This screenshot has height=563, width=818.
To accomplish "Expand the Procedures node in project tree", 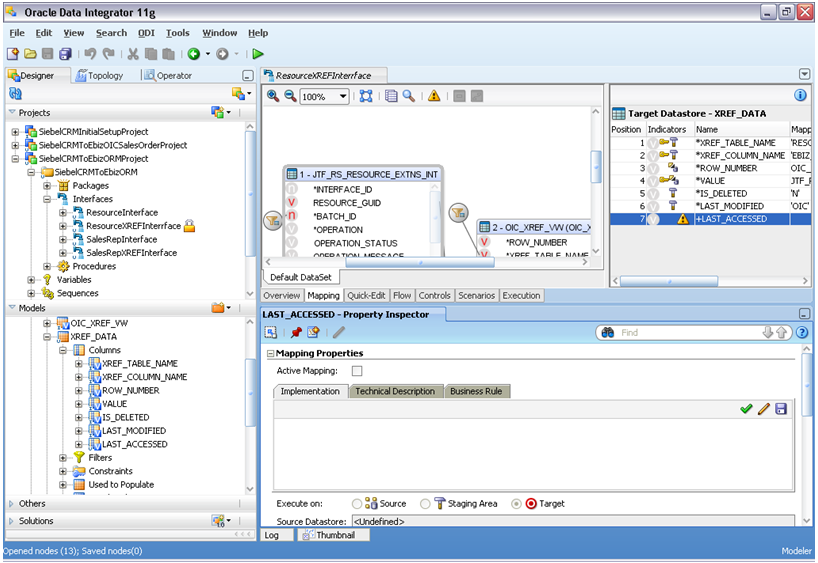I will click(x=48, y=266).
